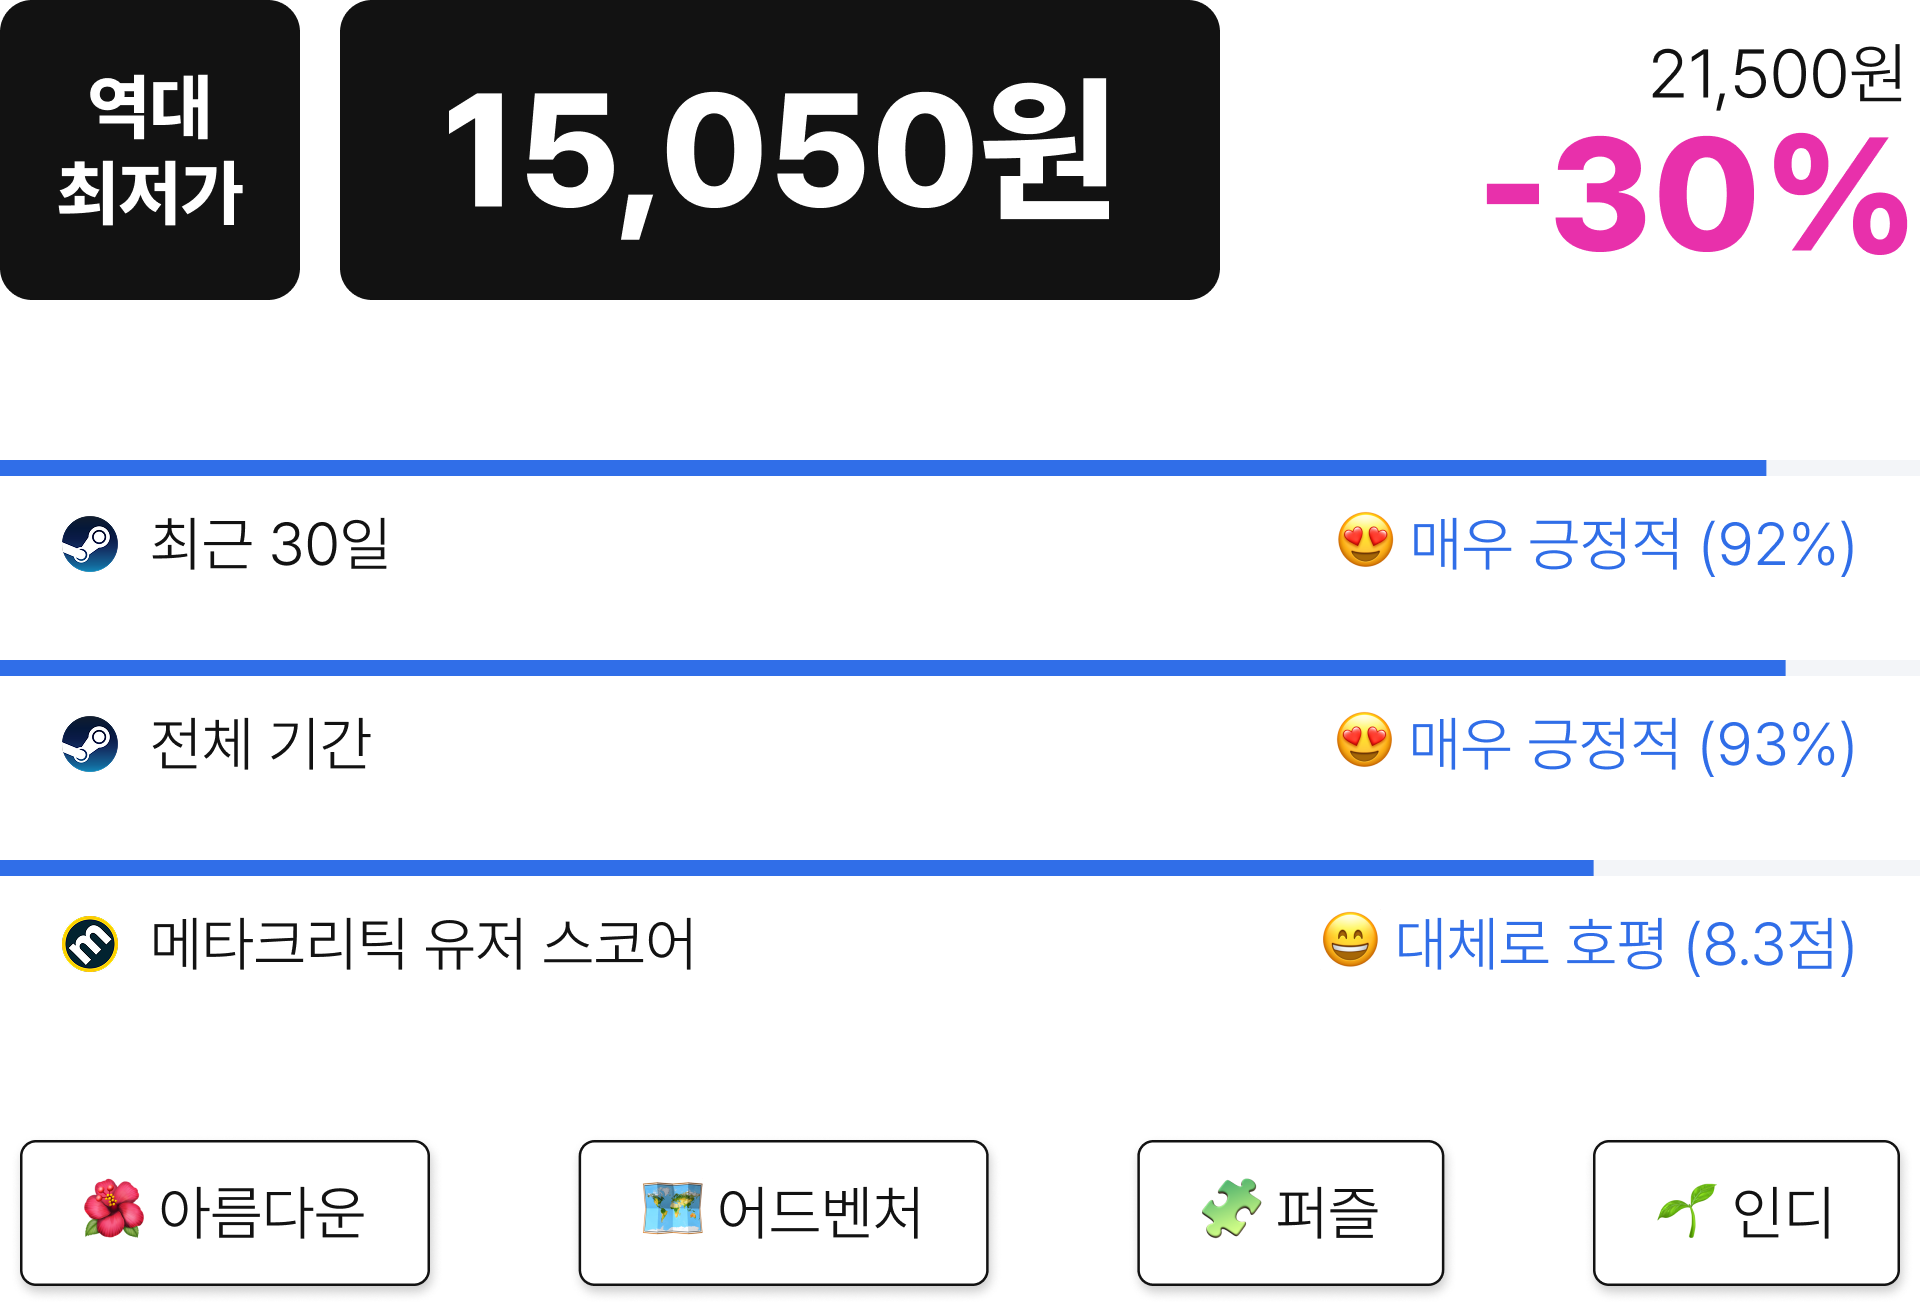The image size is (1920, 1306).
Task: Click the puzzle piece icon on 퍼즐 tag
Action: [1231, 1209]
